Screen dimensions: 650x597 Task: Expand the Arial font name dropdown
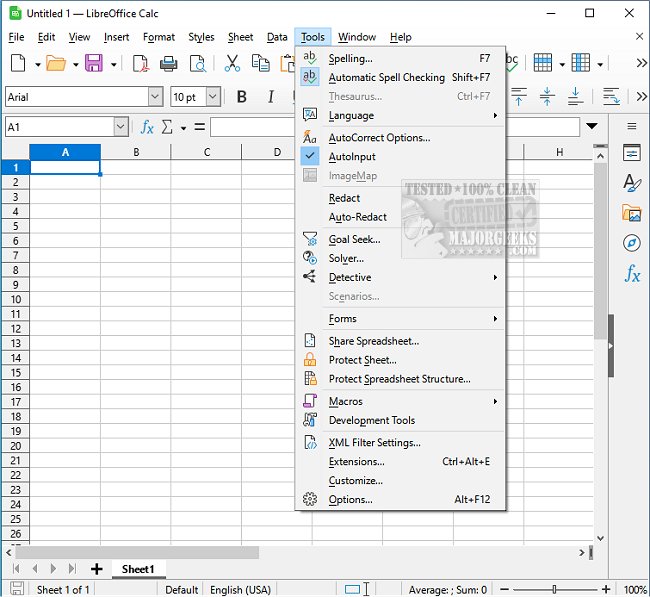coord(155,97)
